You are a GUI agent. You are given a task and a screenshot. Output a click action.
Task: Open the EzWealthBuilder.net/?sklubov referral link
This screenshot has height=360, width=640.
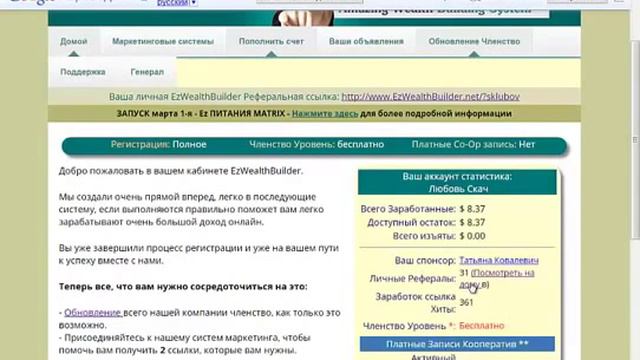[x=430, y=97]
